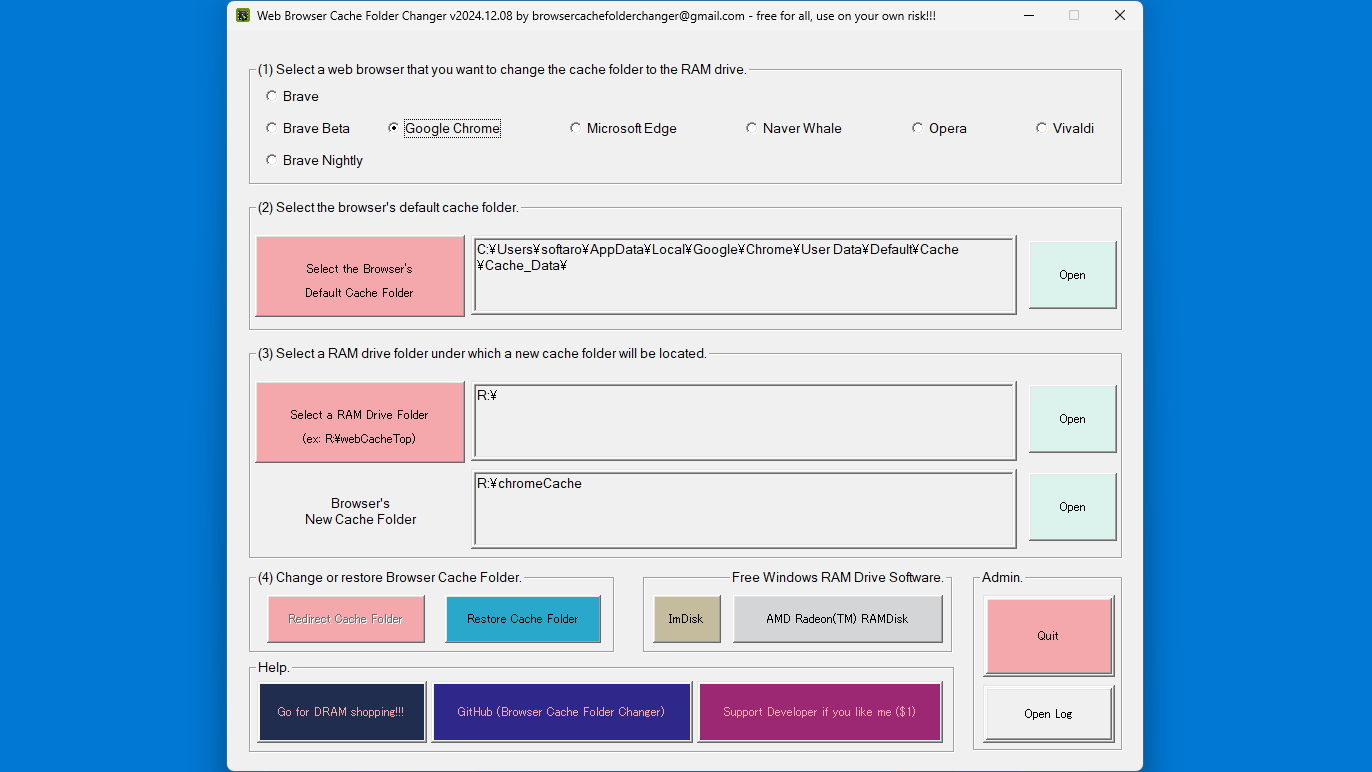Click Go for DRAM shopping!!! button
This screenshot has height=772, width=1372.
click(342, 712)
